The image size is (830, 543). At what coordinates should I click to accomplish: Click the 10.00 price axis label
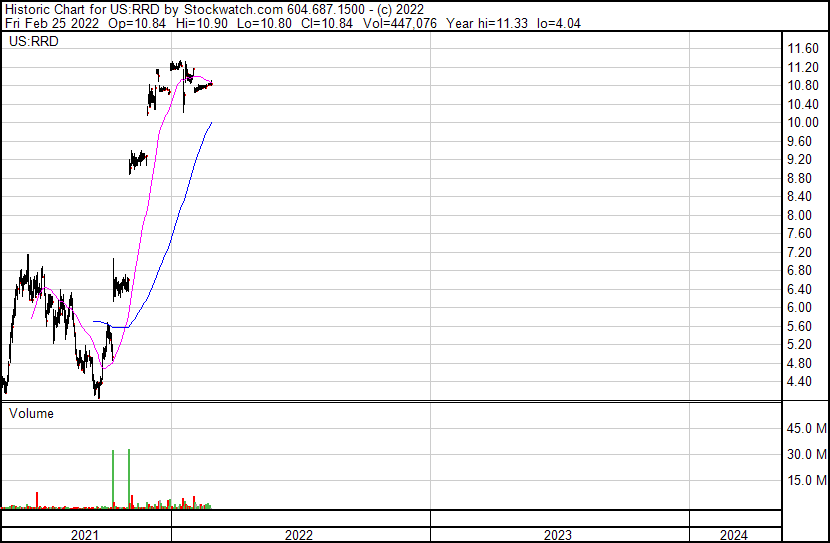pos(804,123)
